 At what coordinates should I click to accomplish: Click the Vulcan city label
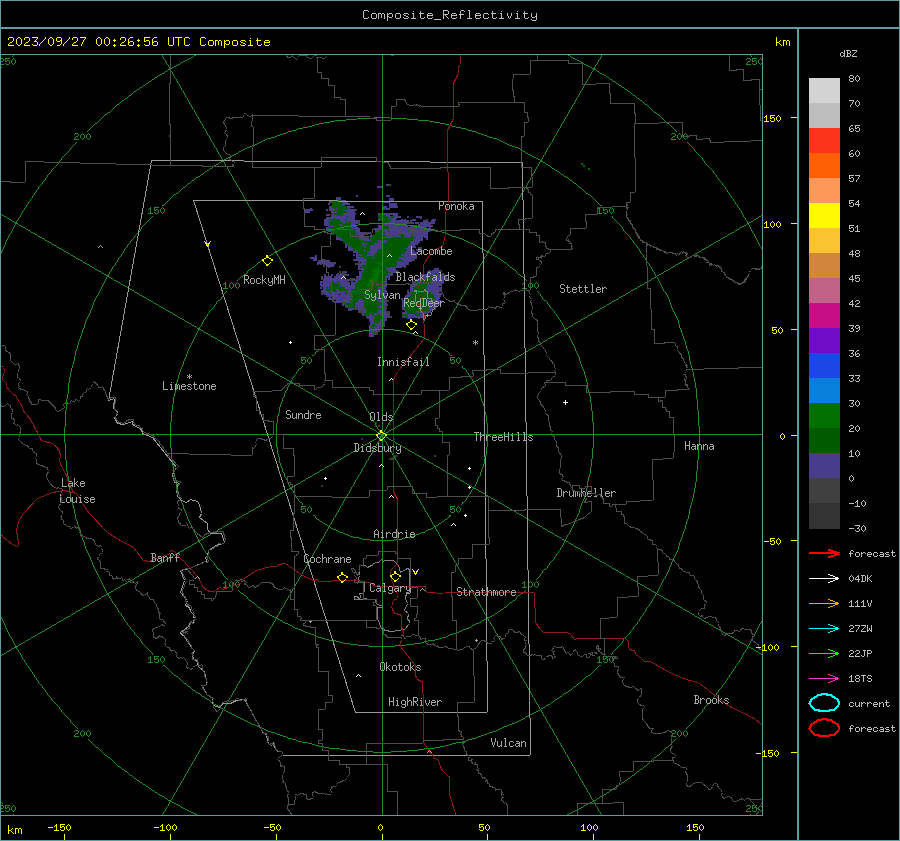[x=509, y=743]
